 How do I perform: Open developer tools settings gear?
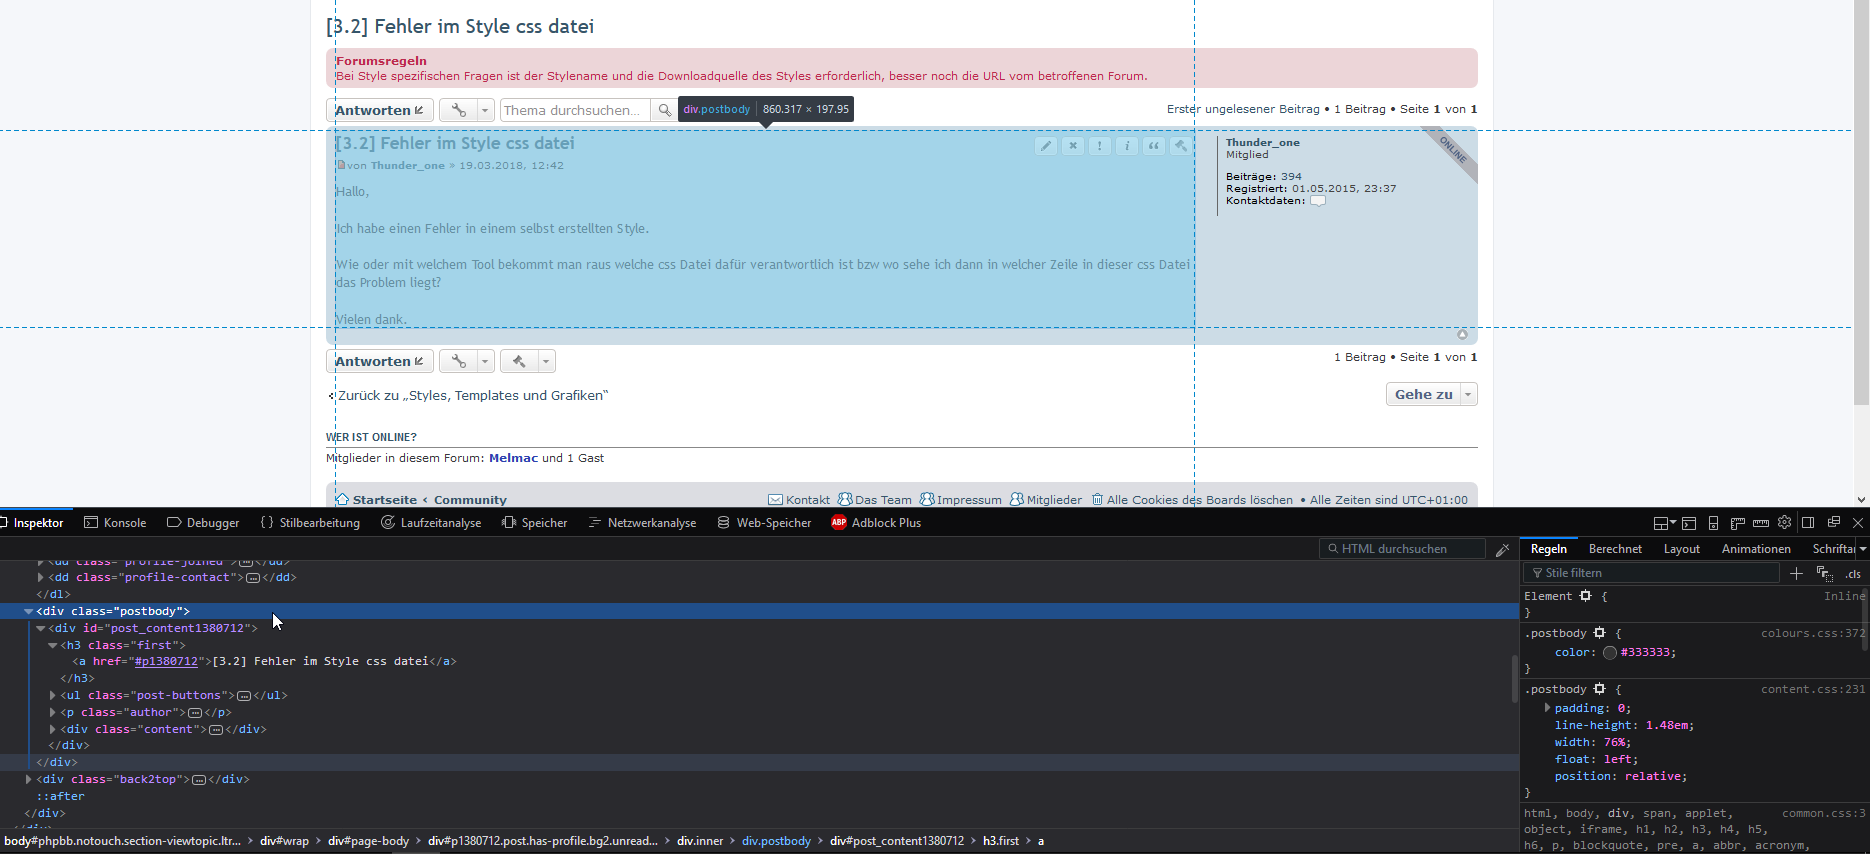coord(1784,523)
